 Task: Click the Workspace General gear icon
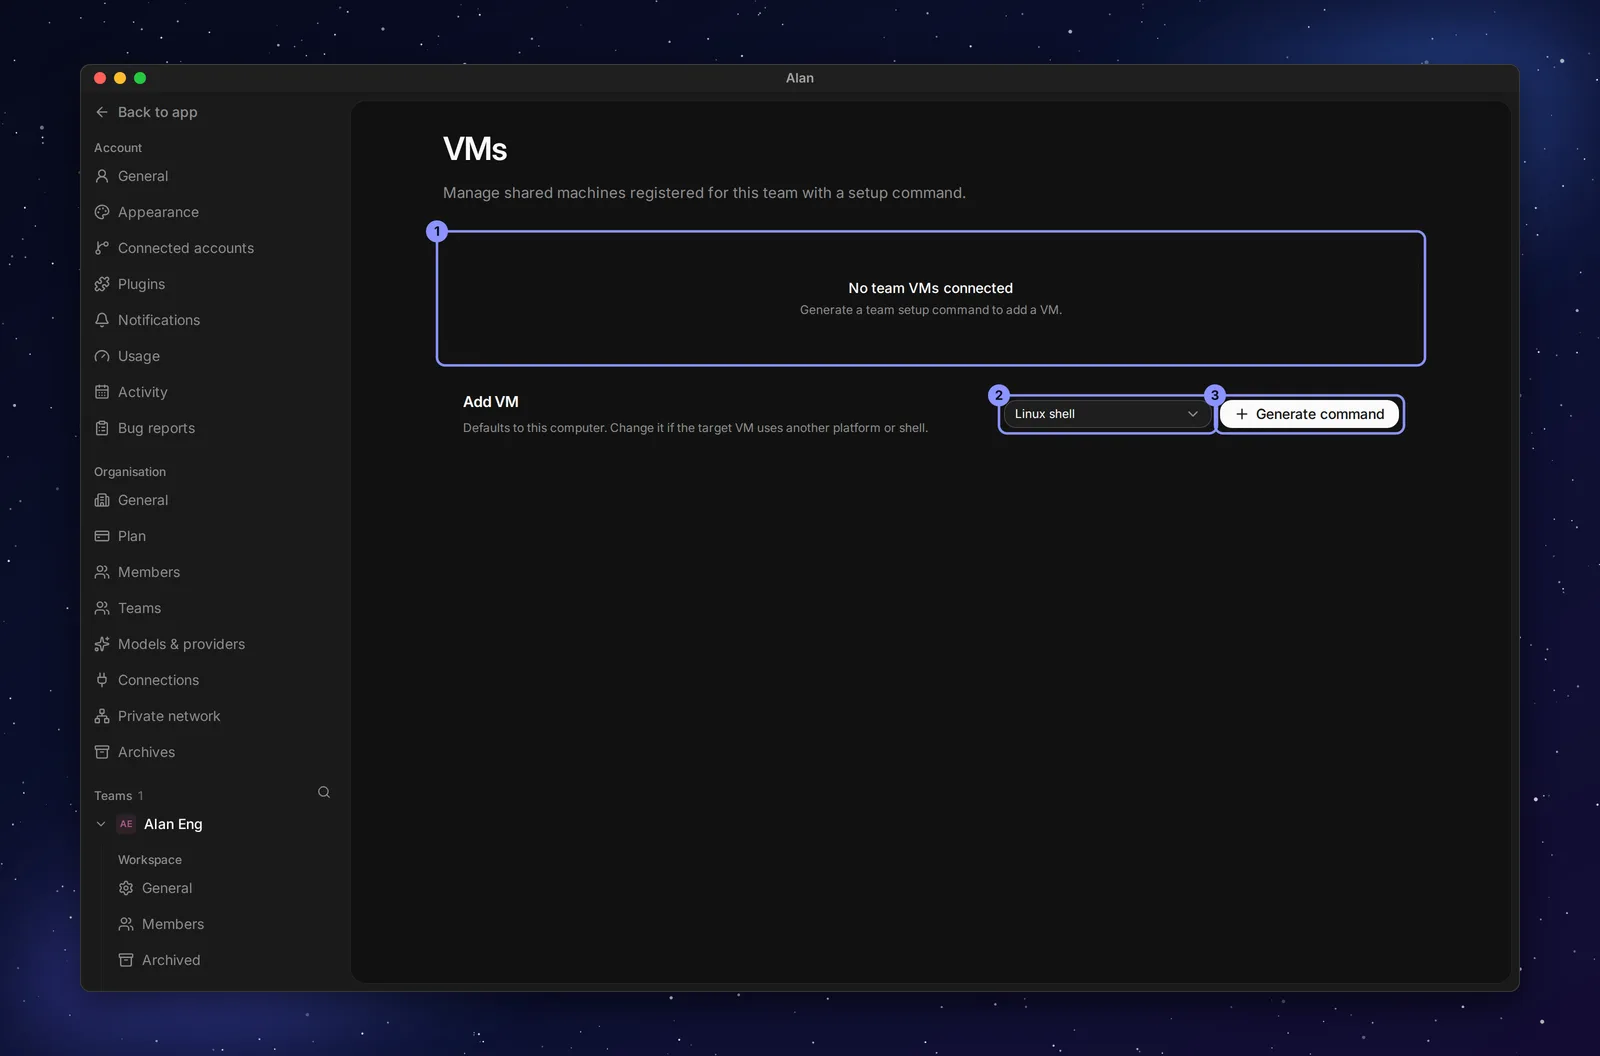(x=126, y=888)
